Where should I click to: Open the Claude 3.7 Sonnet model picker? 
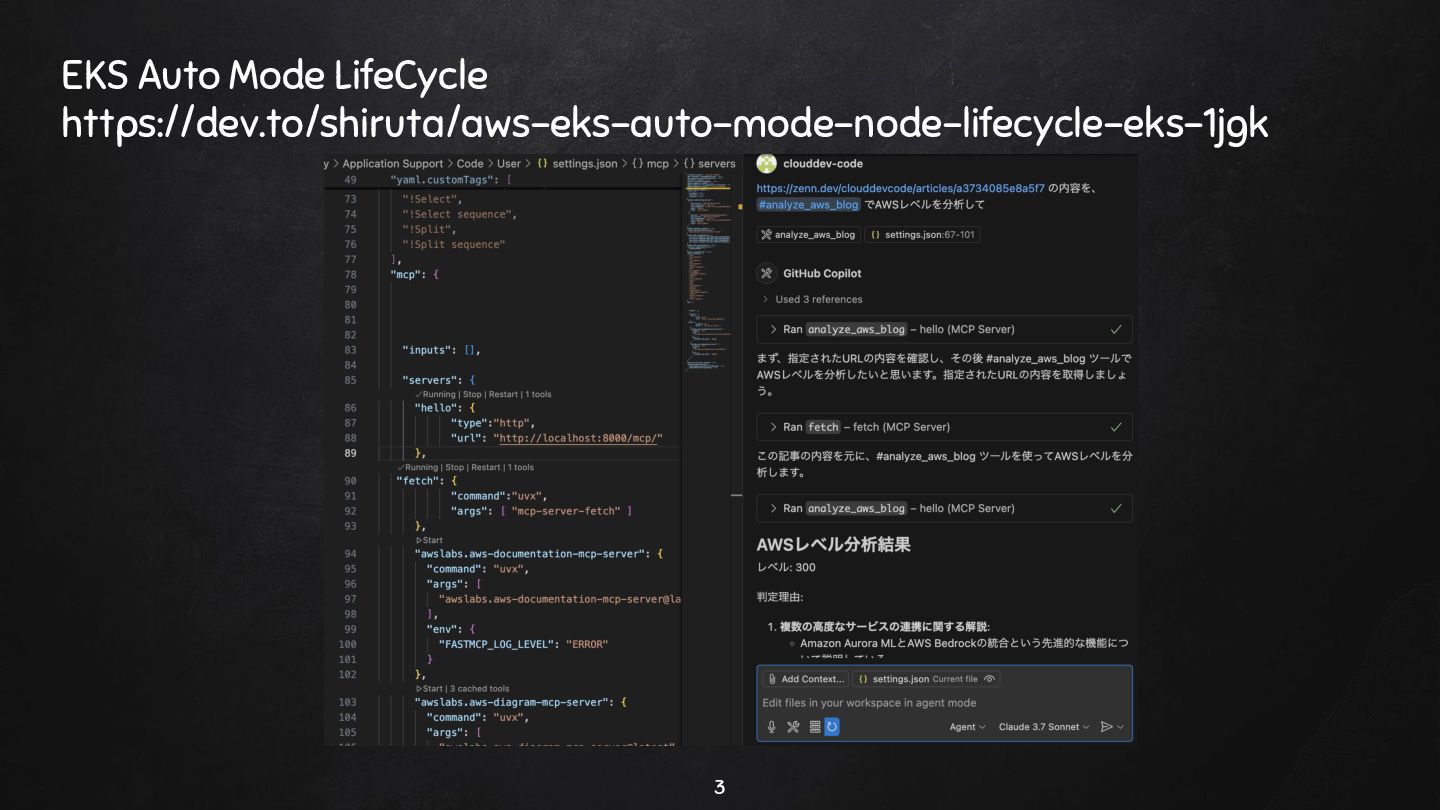1044,727
